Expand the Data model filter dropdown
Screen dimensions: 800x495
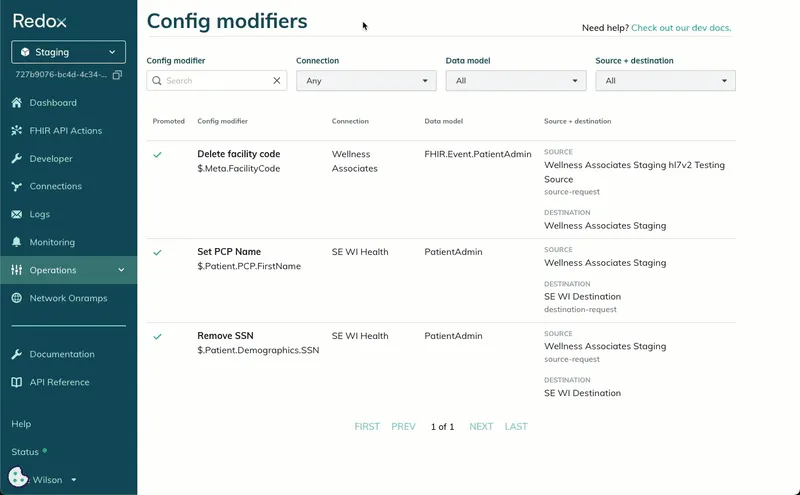tap(516, 81)
